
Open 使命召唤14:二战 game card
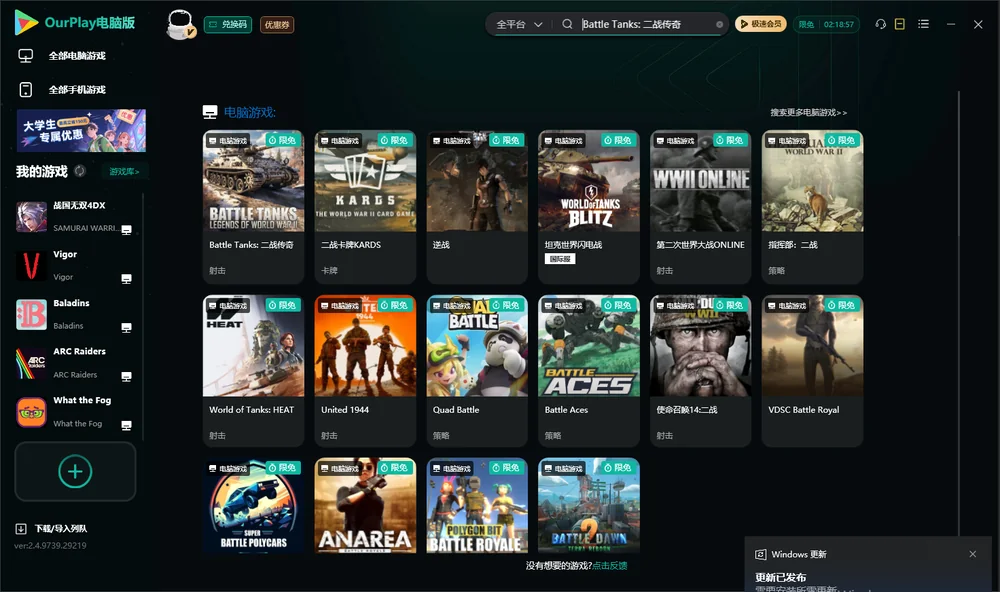point(700,371)
